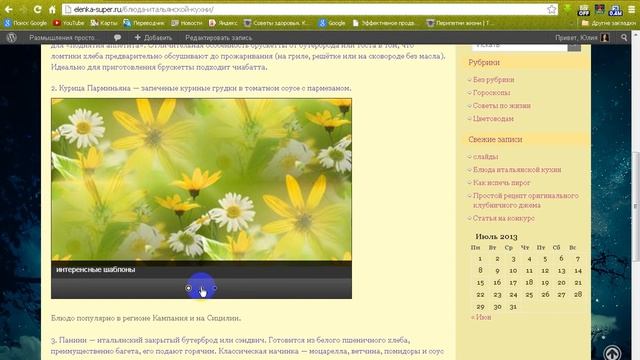Viewport: 640px width, 360px height.
Task: Click the admin bar search magnifier icon
Action: coord(624,38)
